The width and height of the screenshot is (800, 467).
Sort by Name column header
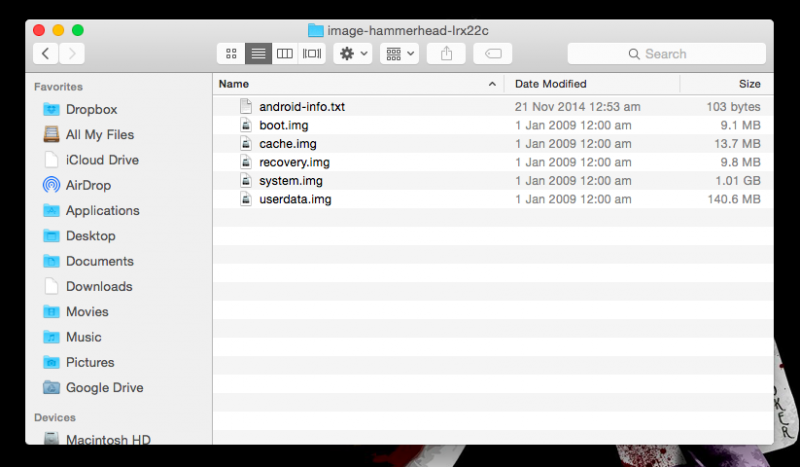(x=234, y=84)
